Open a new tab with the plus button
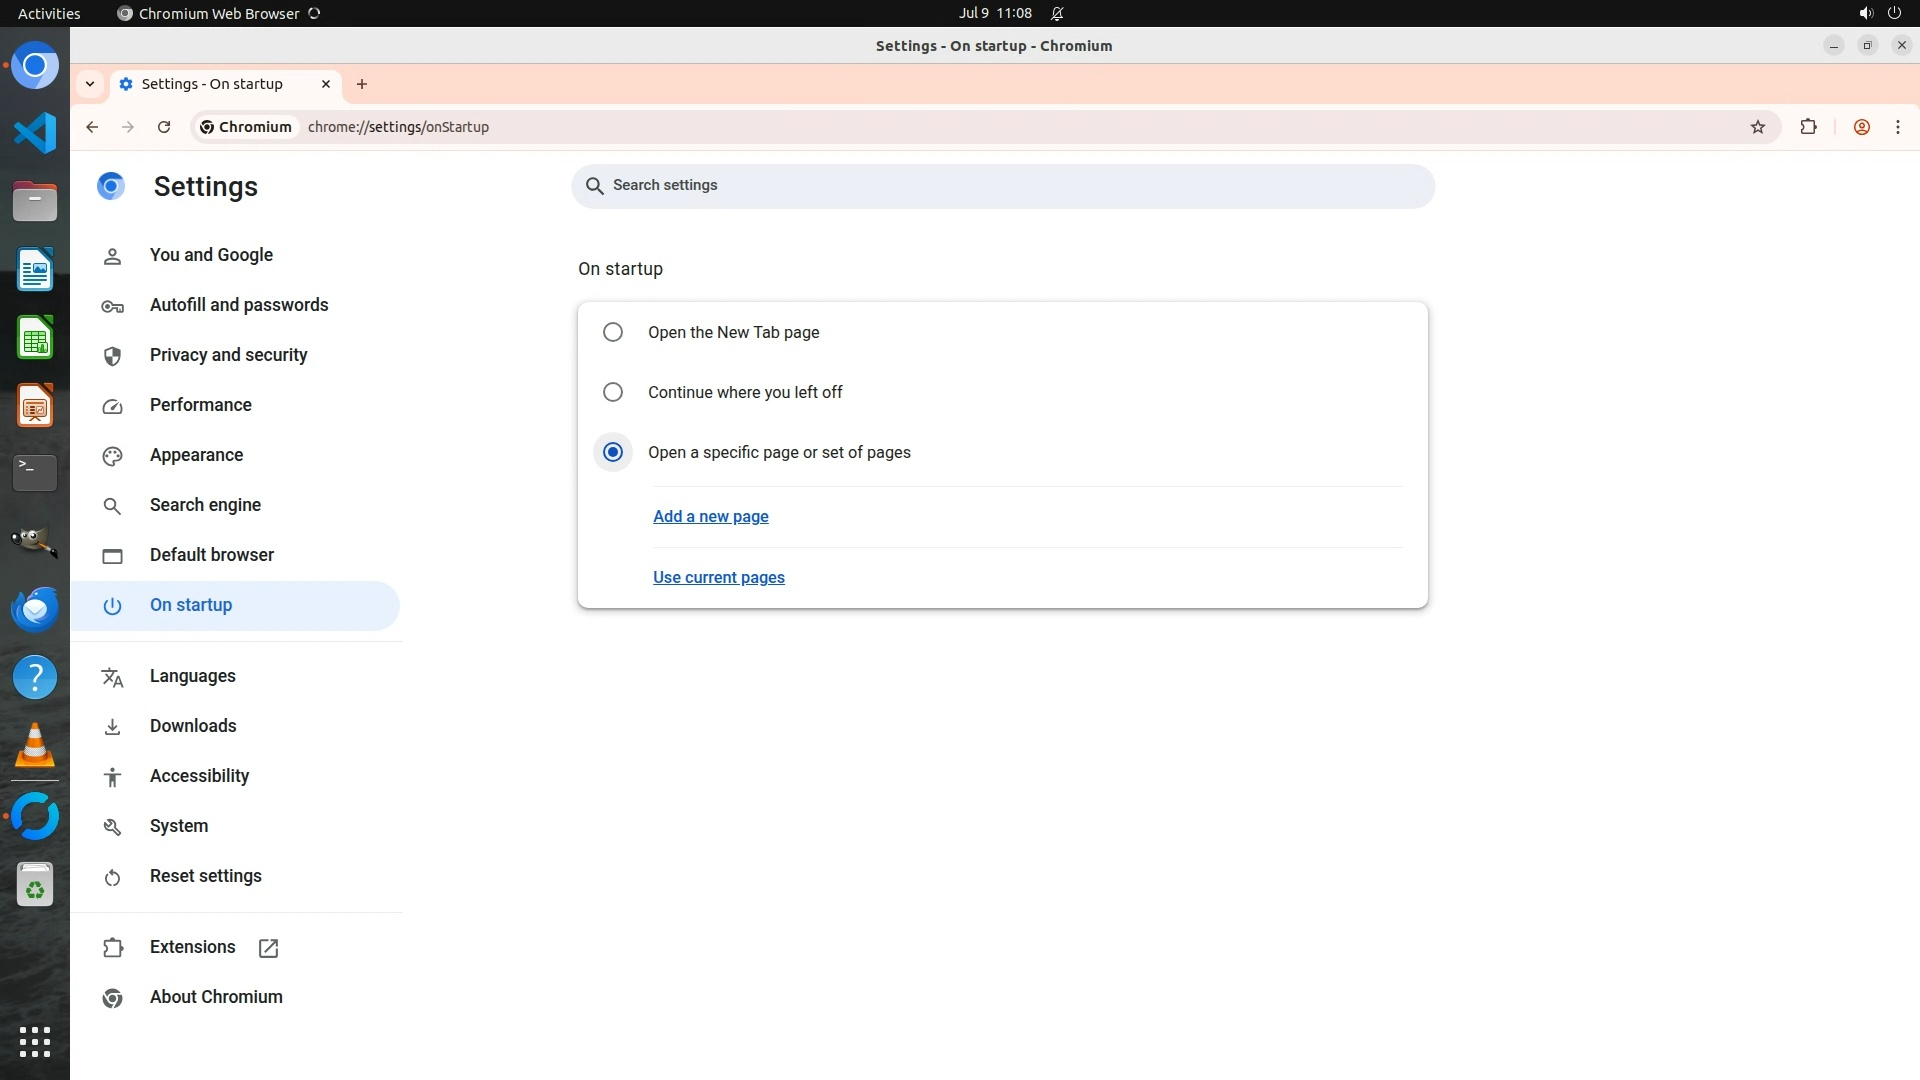 (362, 84)
